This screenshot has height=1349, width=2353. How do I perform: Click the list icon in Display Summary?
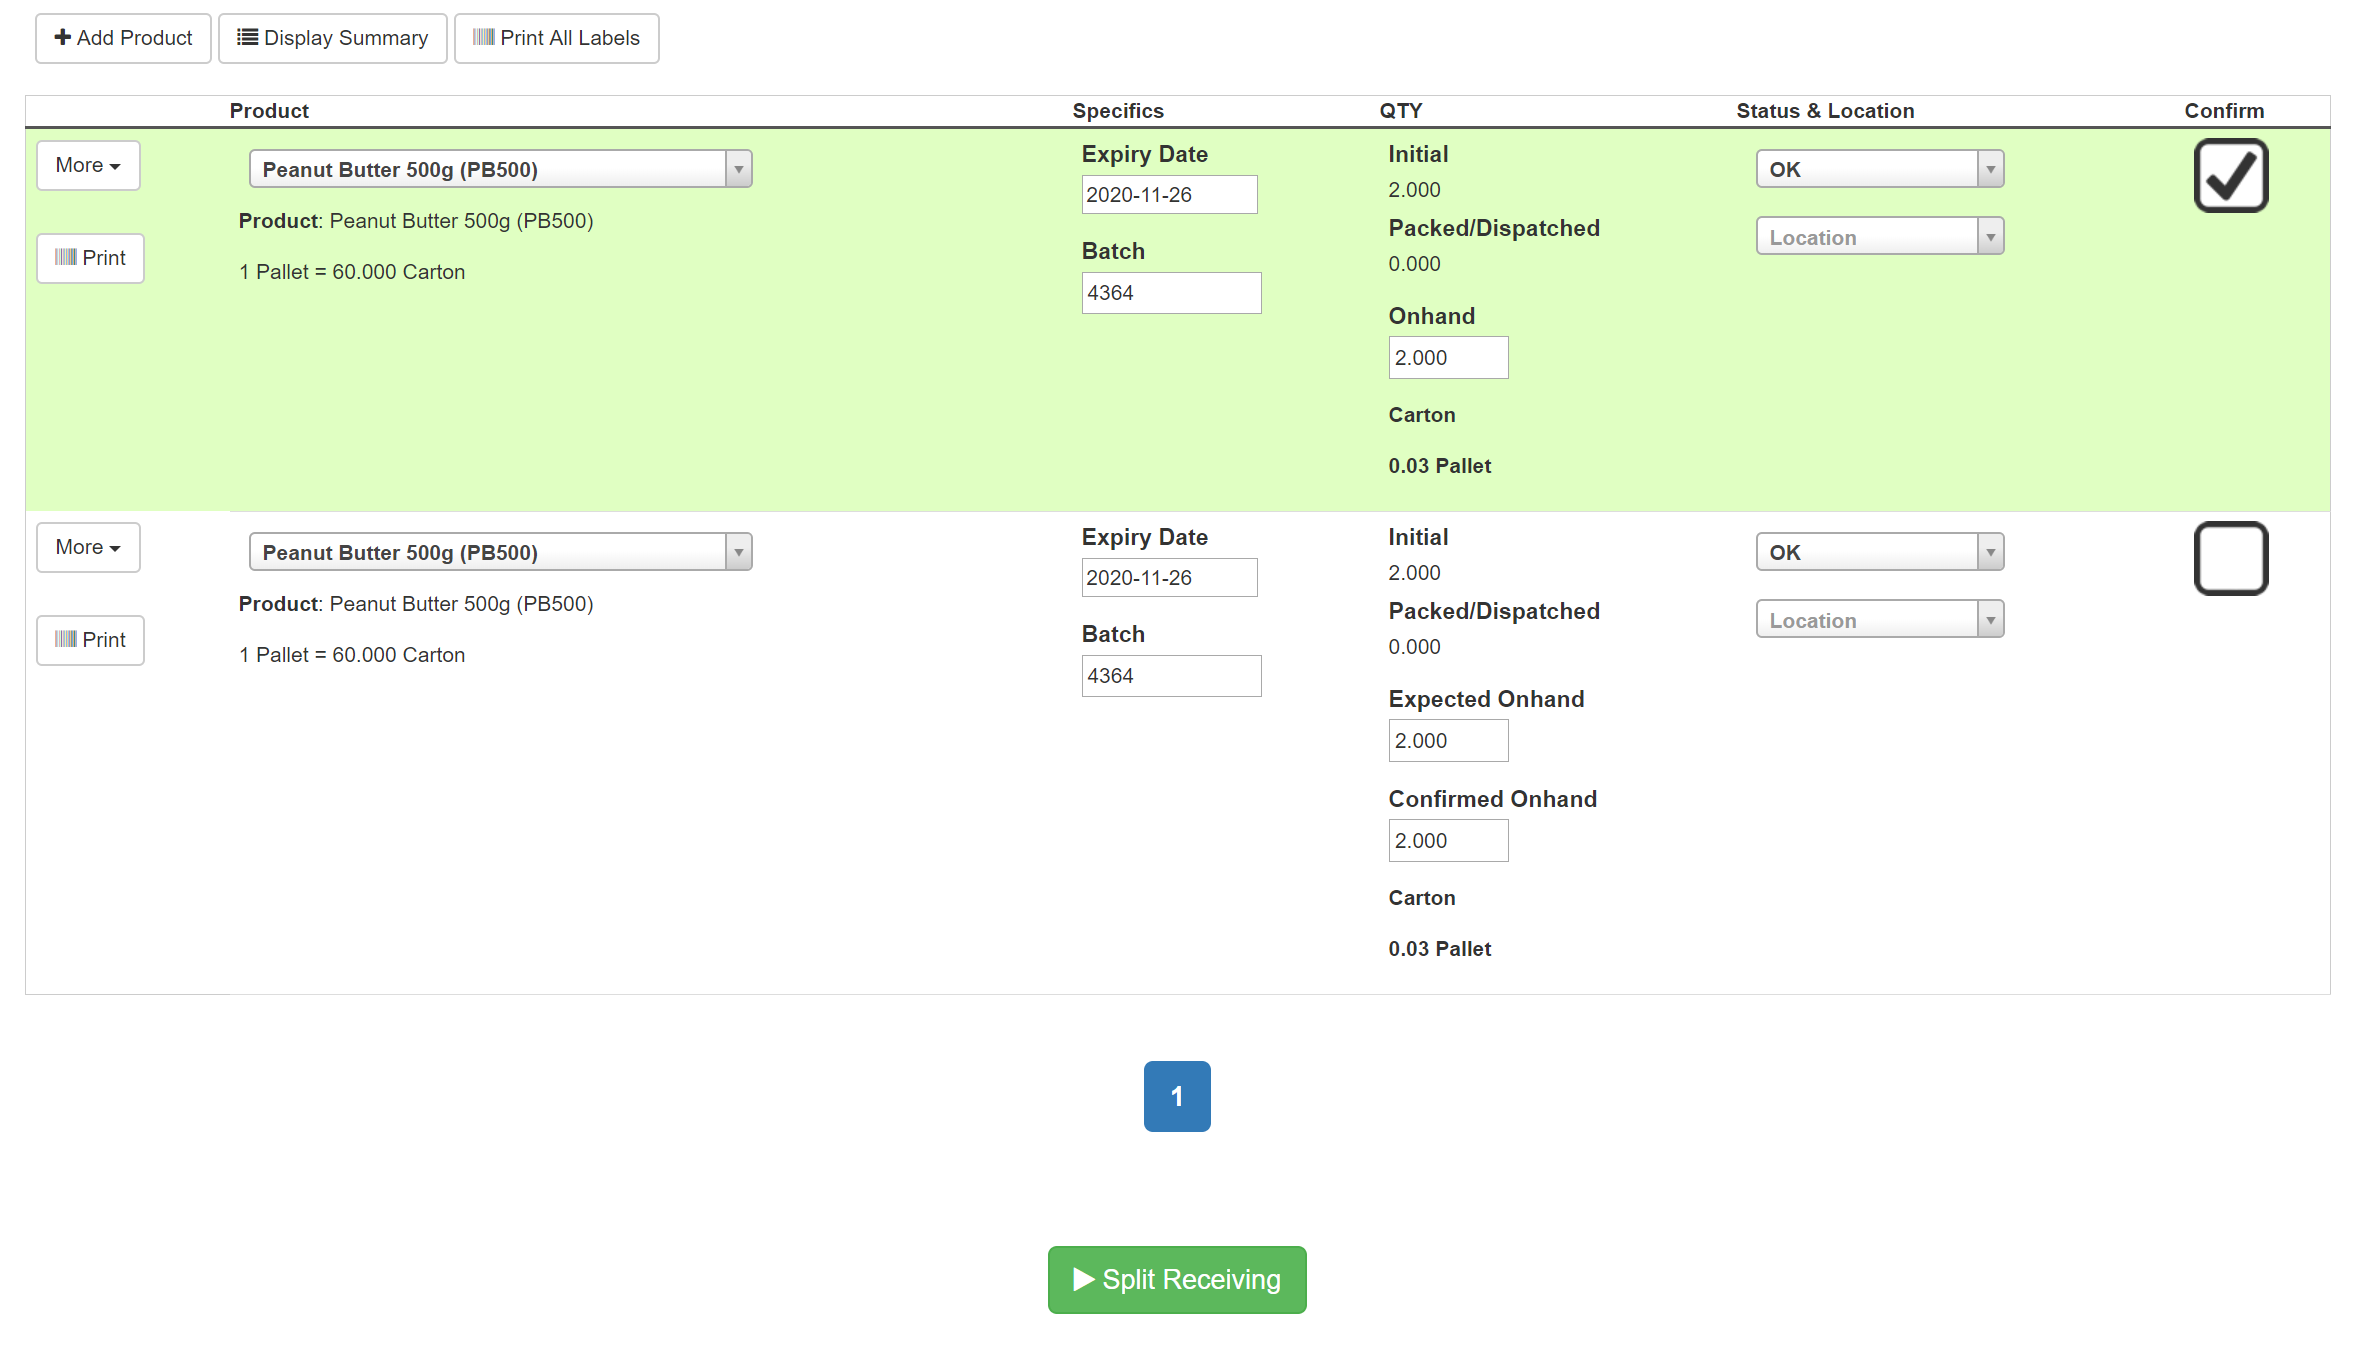tap(246, 37)
